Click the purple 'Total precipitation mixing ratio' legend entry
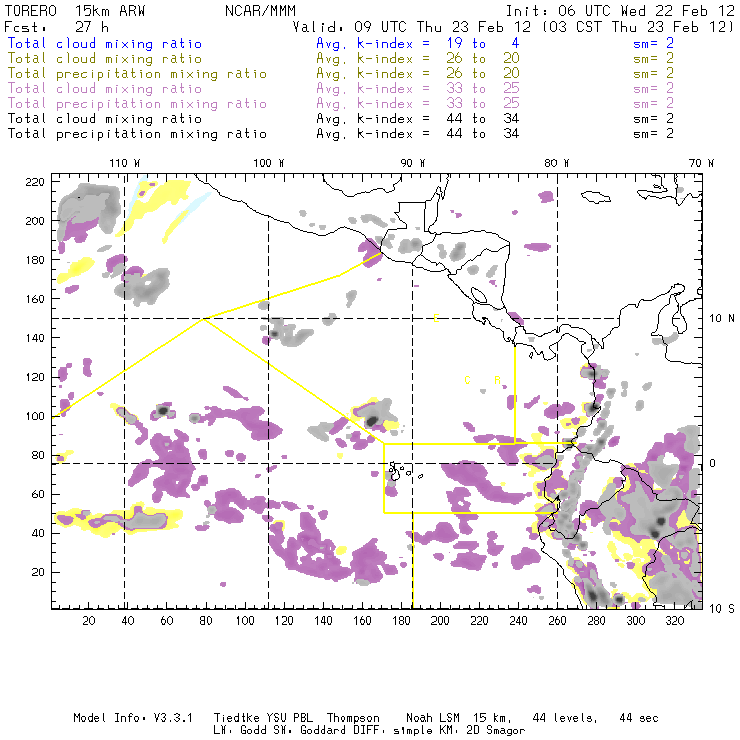The width and height of the screenshot is (740, 740). pos(137,104)
